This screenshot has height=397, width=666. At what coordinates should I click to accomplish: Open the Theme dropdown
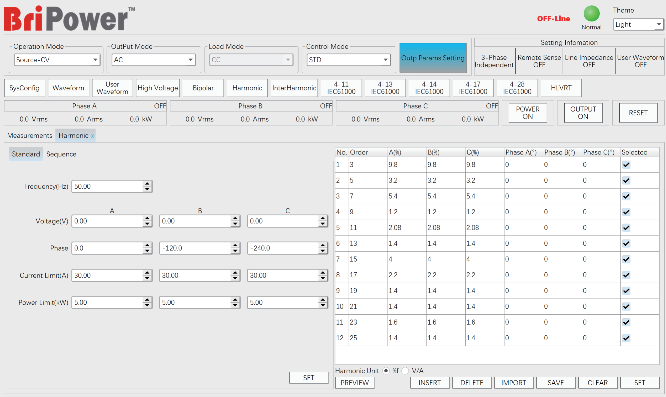click(x=638, y=25)
